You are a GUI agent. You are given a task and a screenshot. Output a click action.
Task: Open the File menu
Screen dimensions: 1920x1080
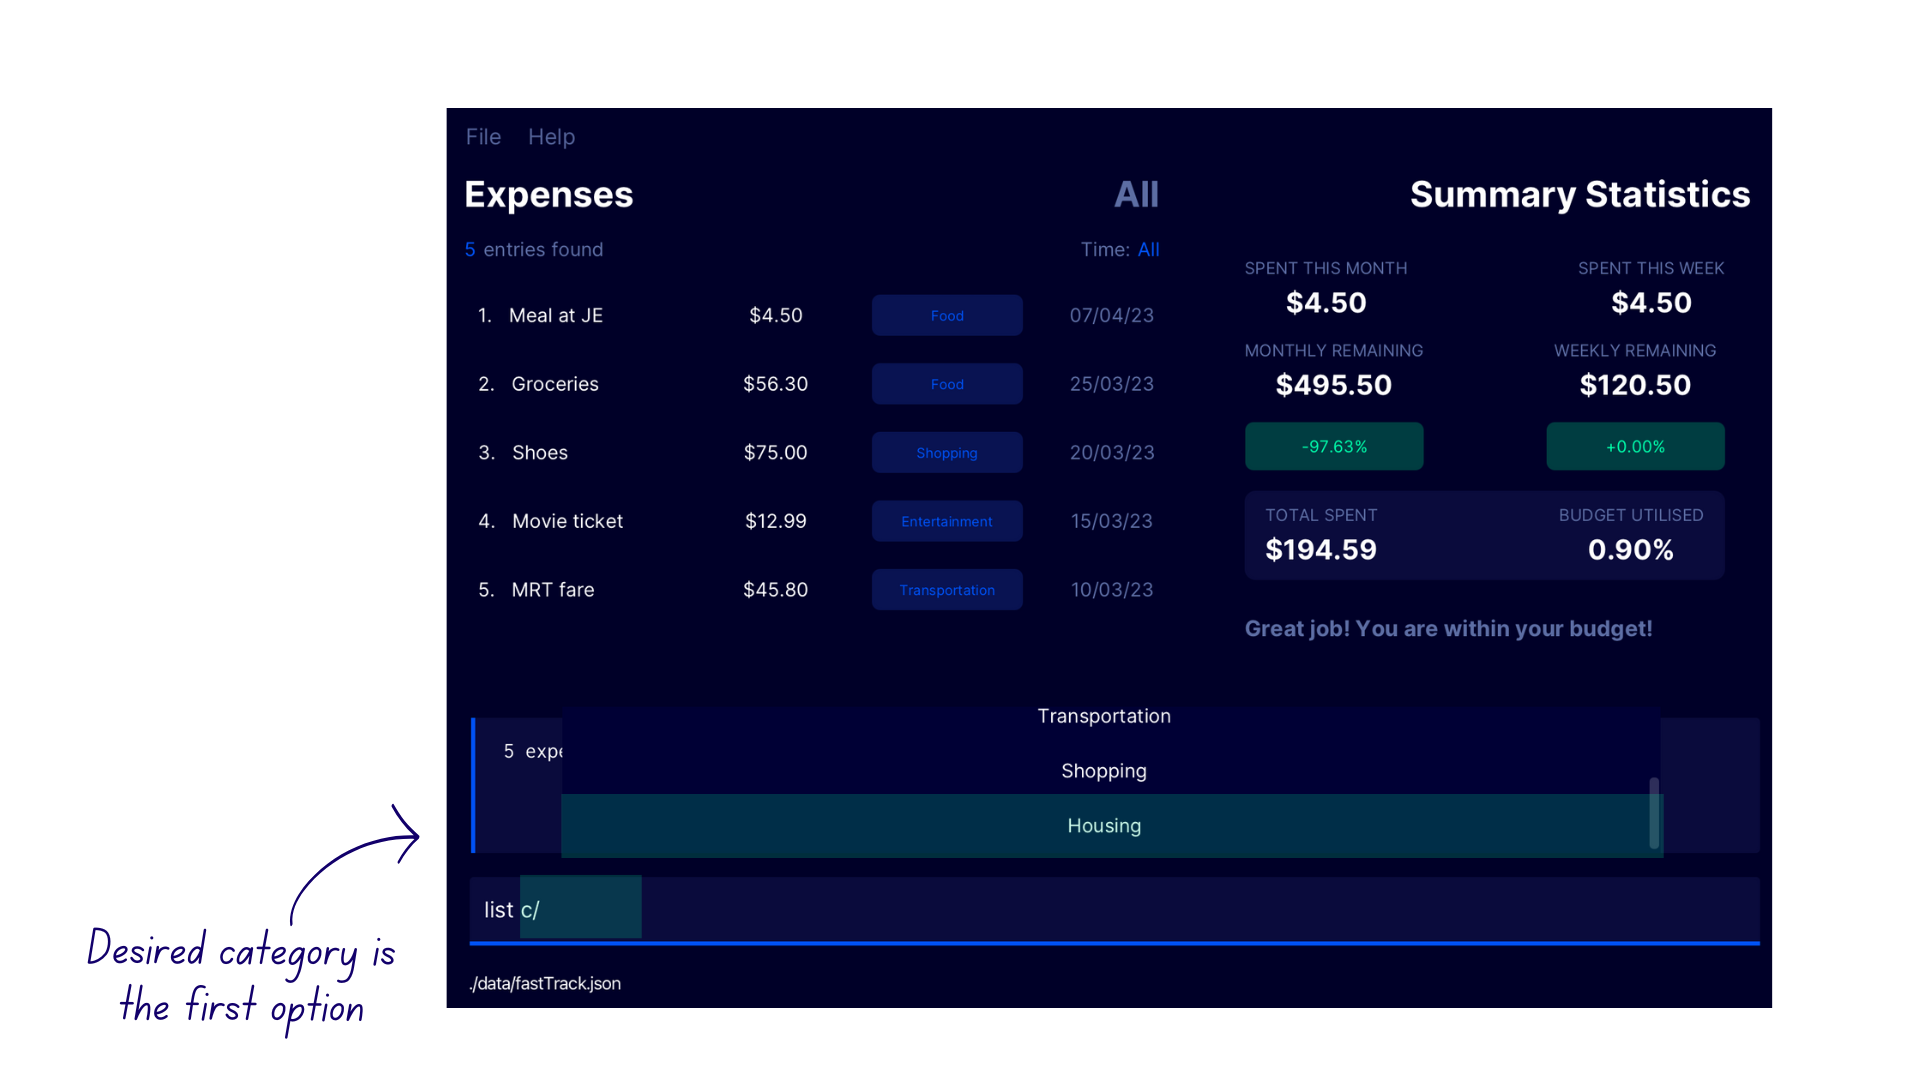pos(483,137)
